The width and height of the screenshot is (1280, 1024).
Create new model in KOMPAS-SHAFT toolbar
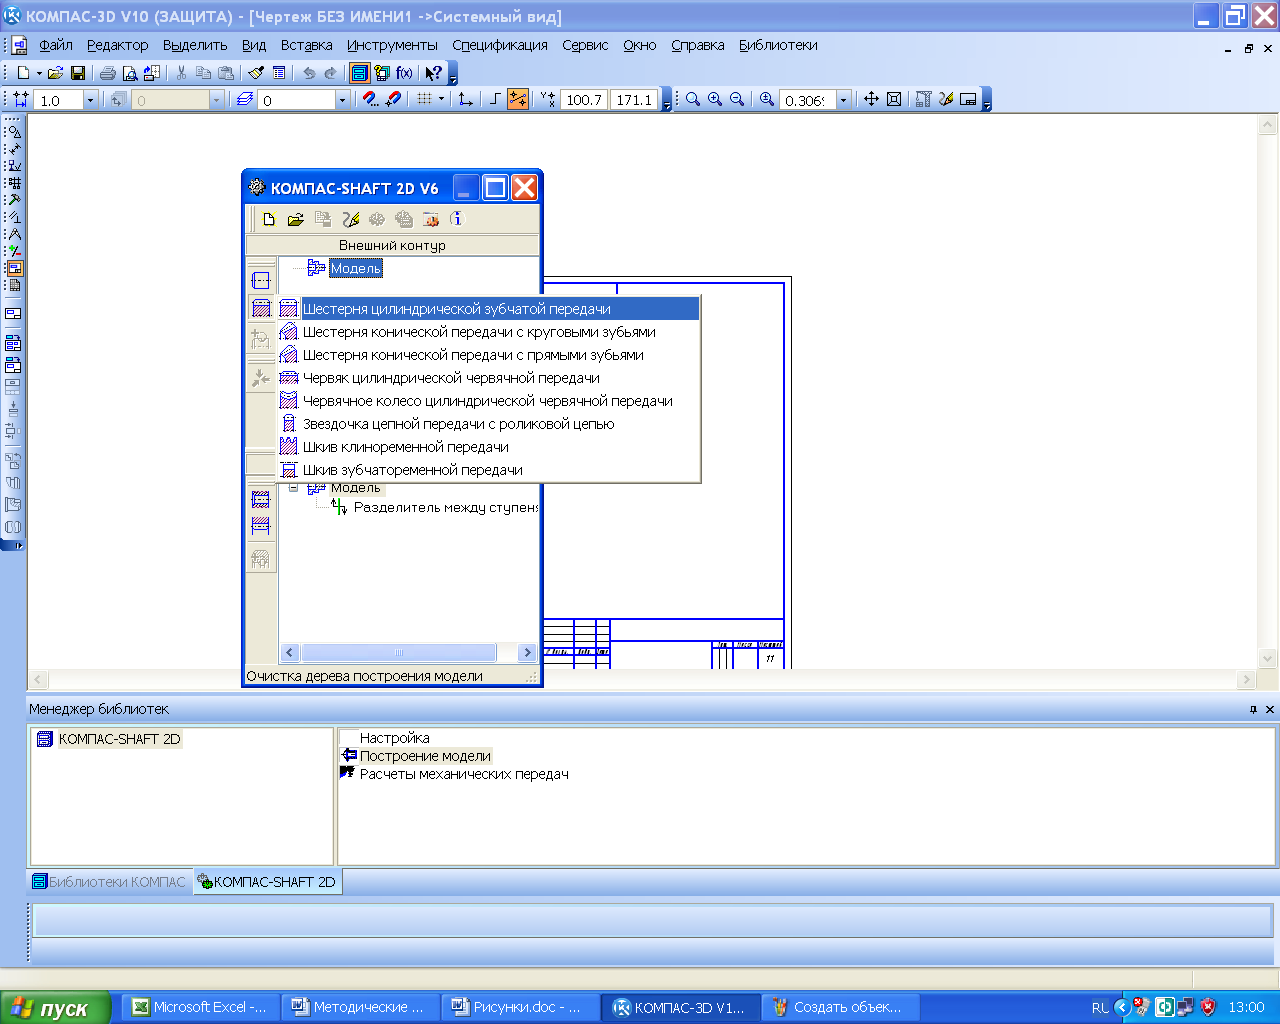pos(269,220)
